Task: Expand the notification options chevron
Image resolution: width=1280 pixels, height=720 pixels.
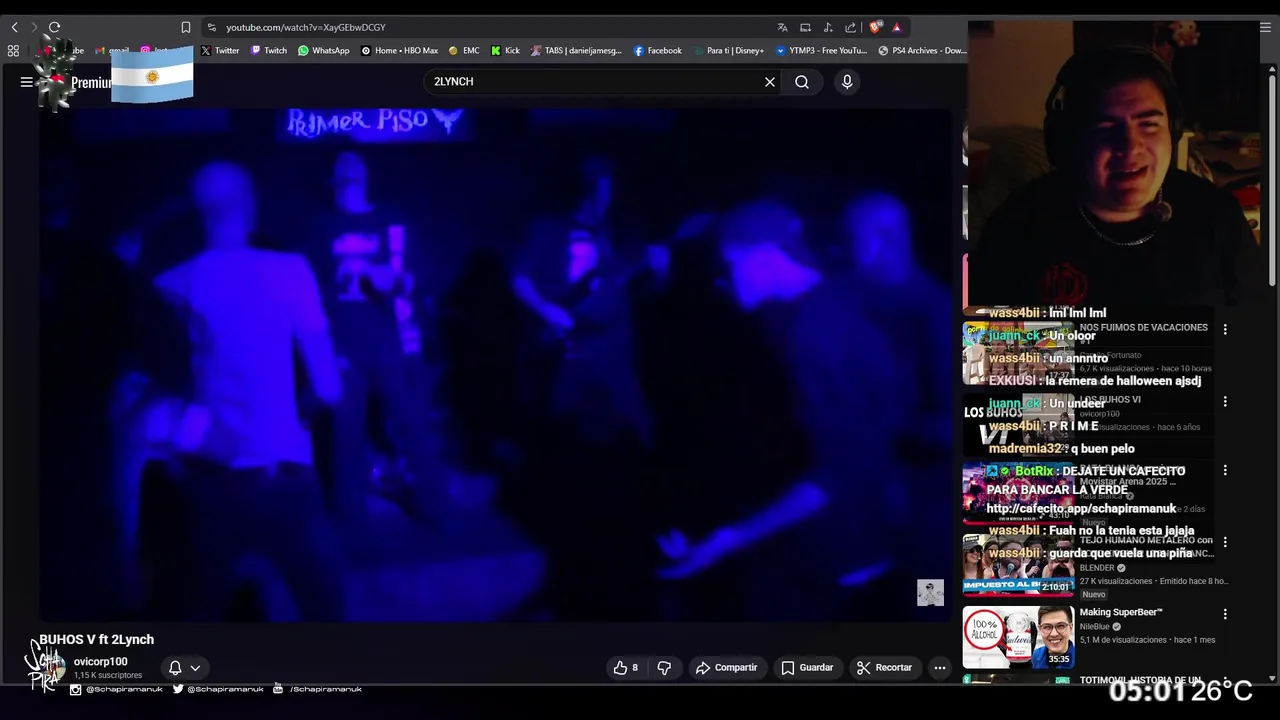Action: [195, 667]
